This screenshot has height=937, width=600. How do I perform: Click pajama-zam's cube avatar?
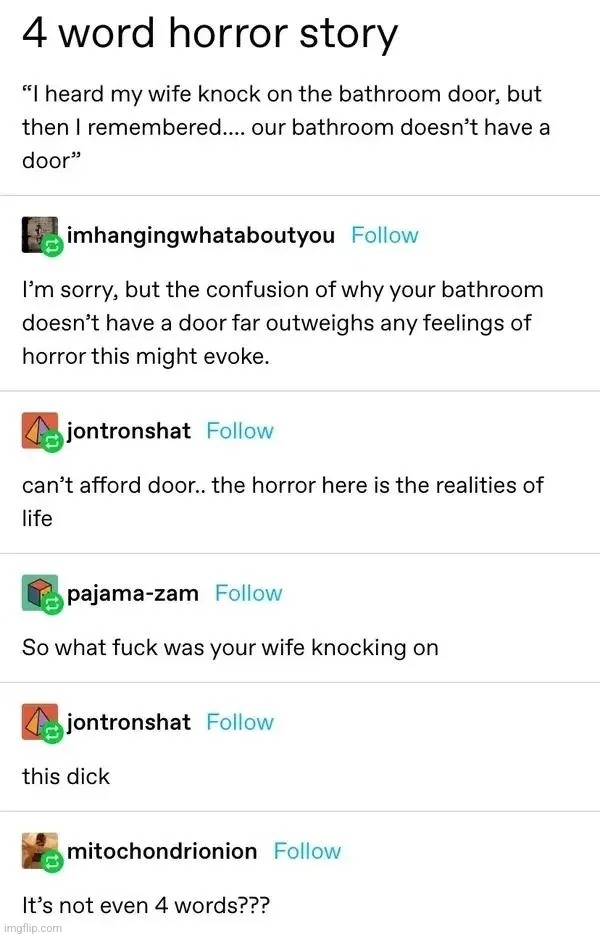coord(40,593)
